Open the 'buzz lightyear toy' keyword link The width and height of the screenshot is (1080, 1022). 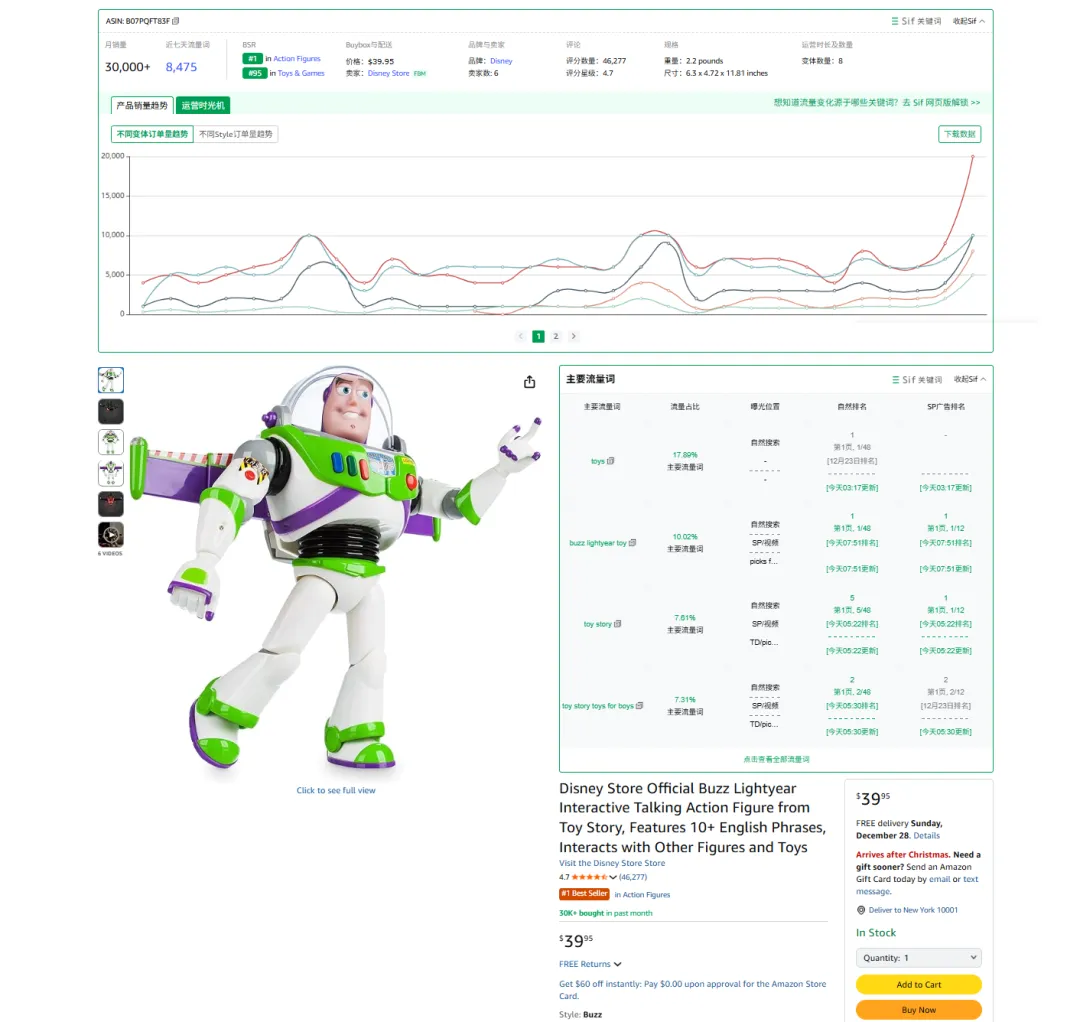pyautogui.click(x=598, y=543)
